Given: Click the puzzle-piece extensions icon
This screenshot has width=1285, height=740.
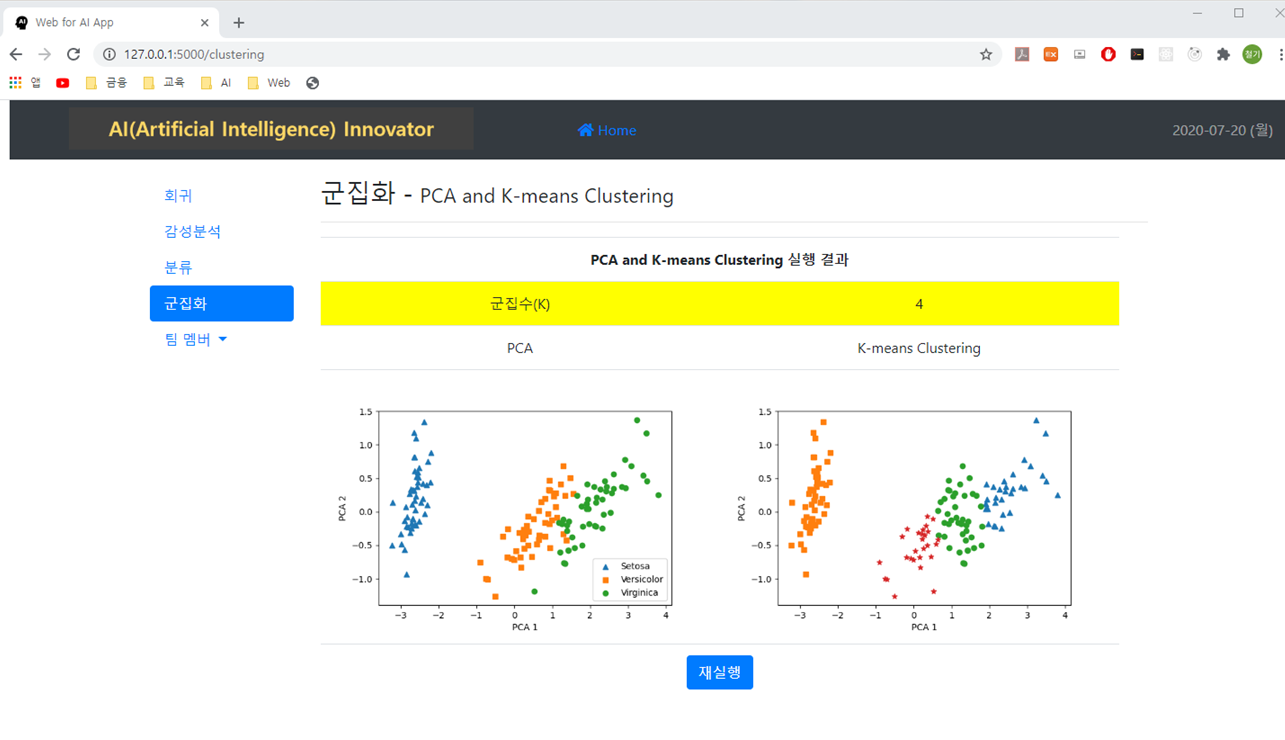Looking at the screenshot, I should (1223, 54).
